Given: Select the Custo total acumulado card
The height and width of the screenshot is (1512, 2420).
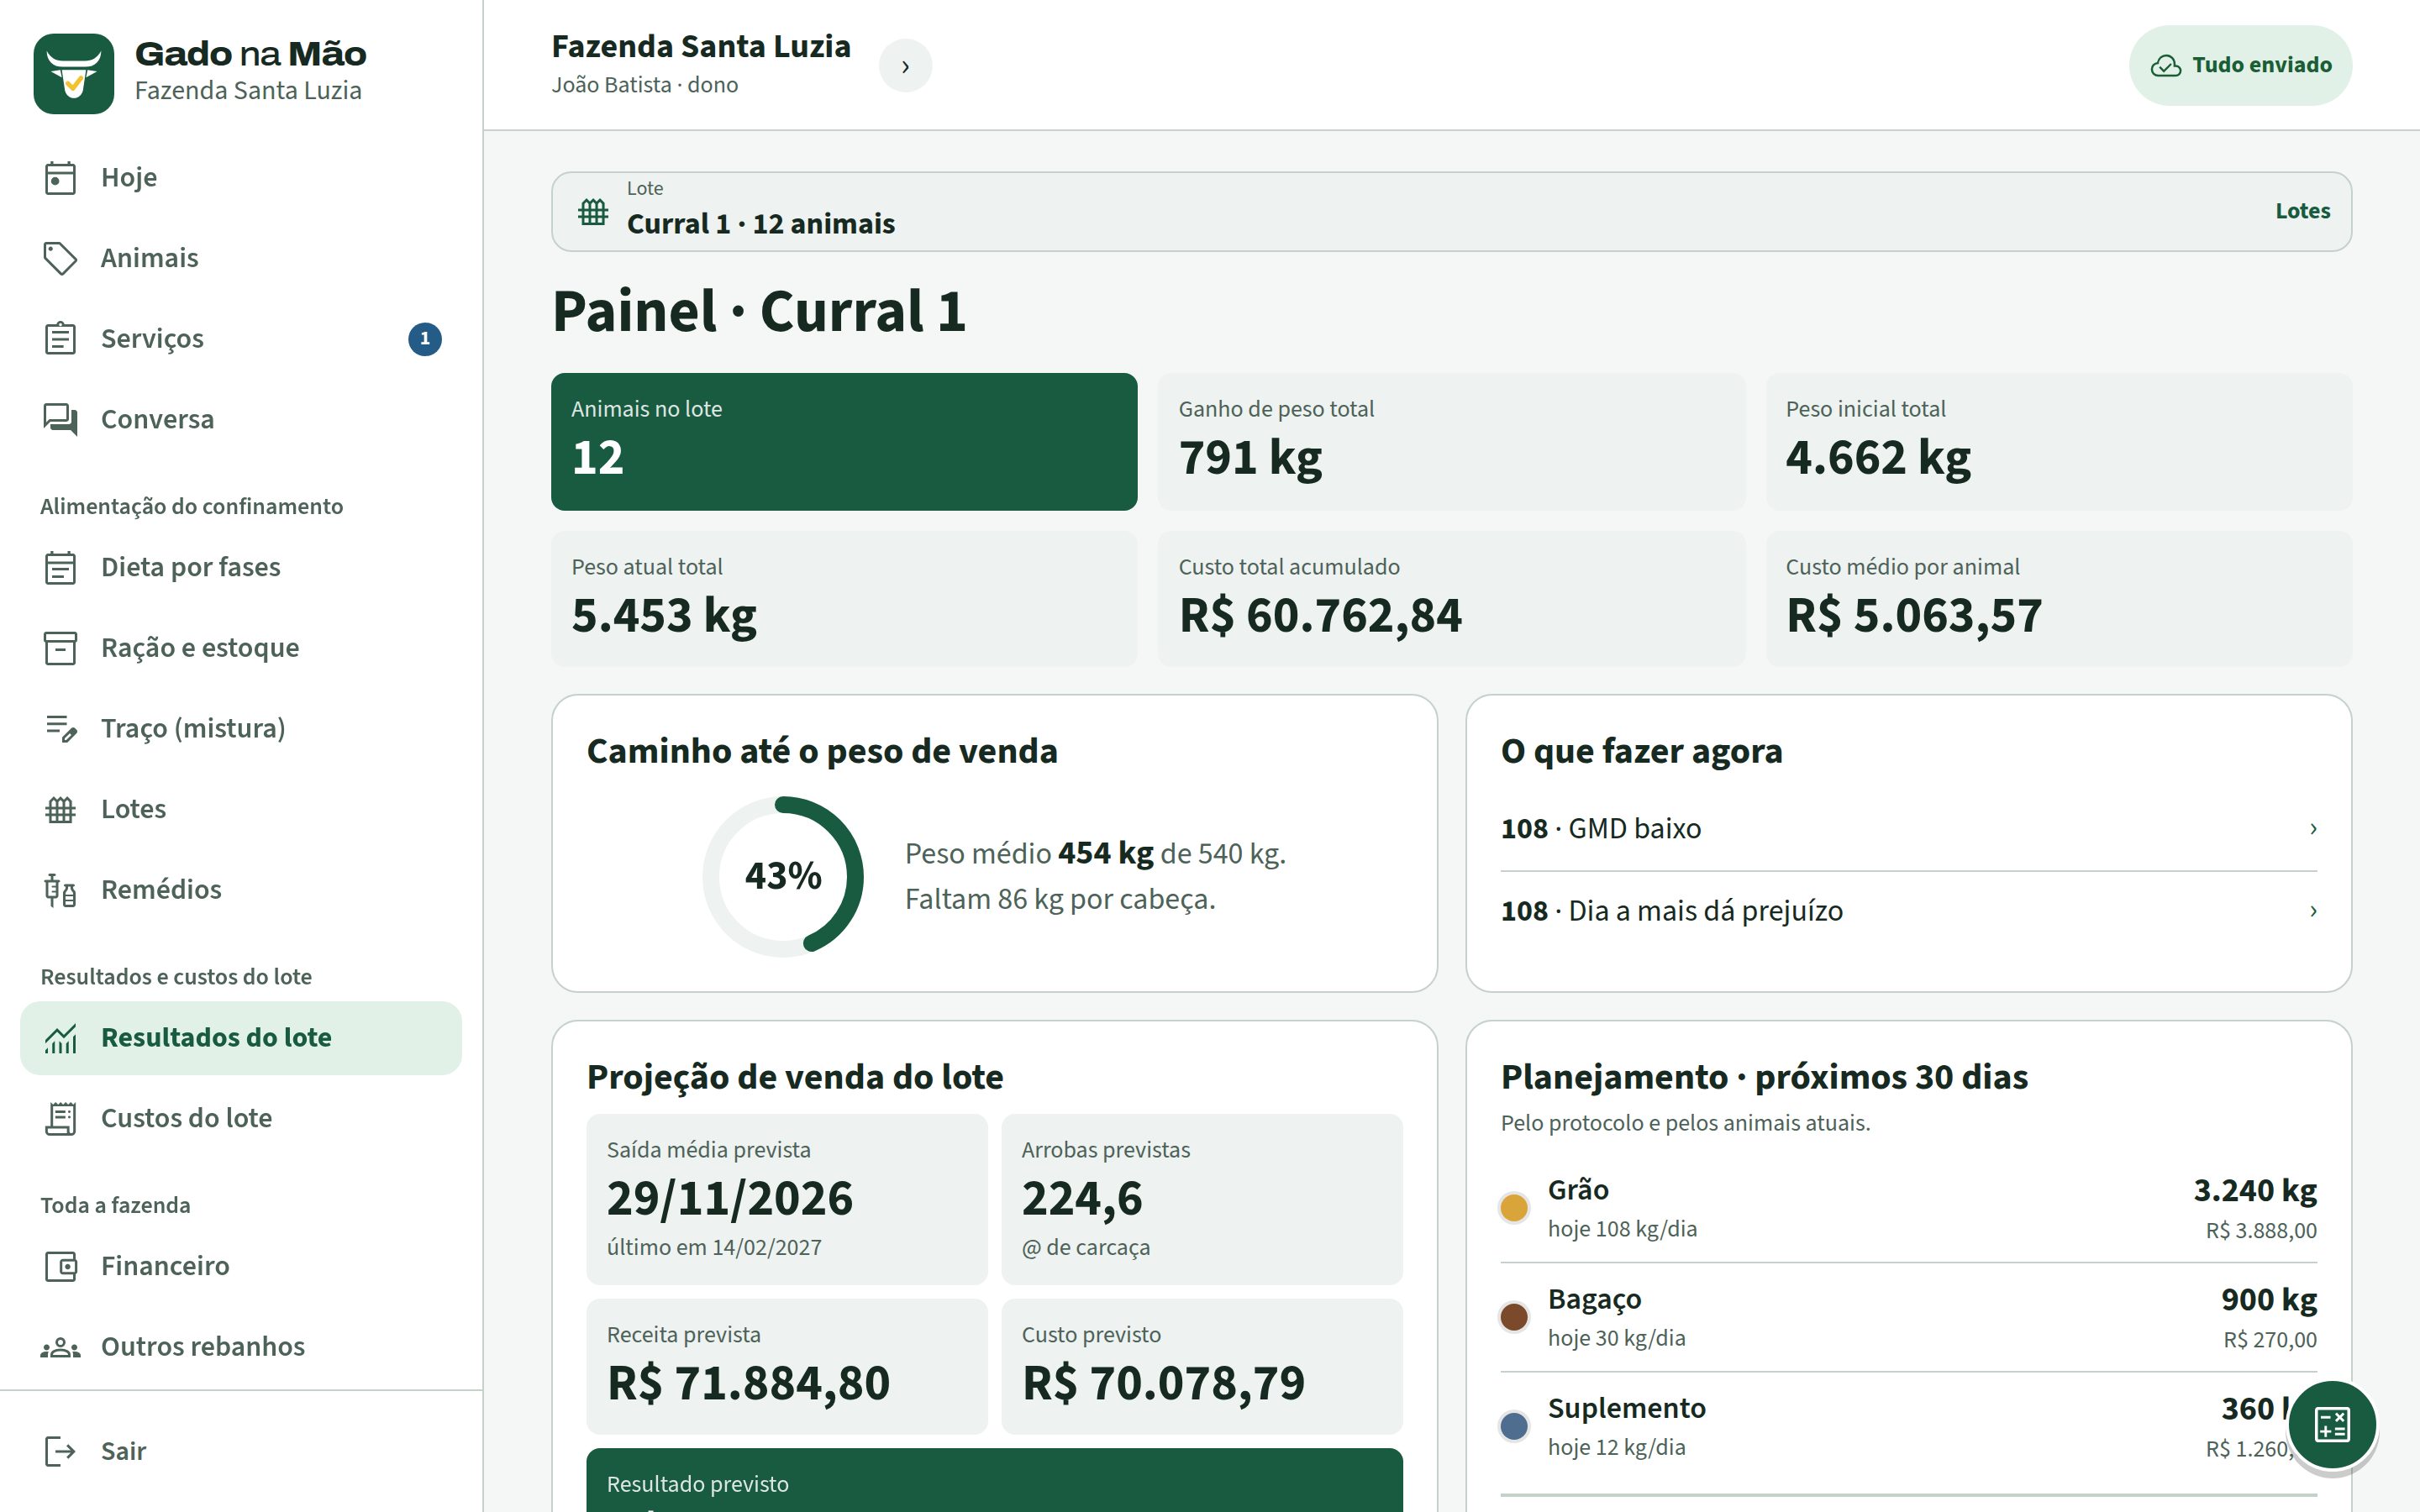Looking at the screenshot, I should point(1451,599).
